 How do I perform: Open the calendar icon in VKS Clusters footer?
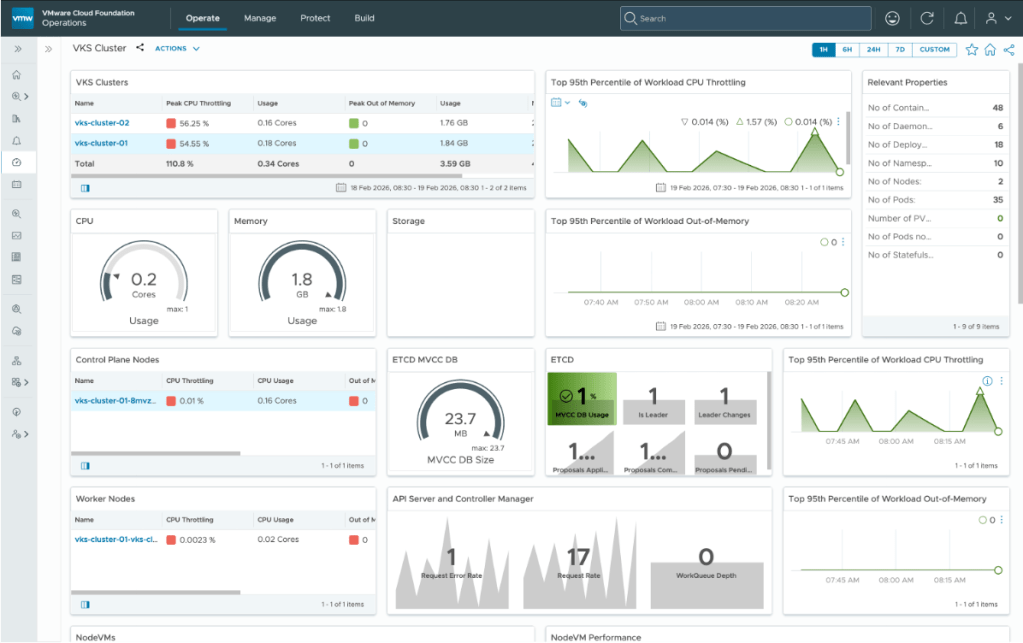pos(341,188)
